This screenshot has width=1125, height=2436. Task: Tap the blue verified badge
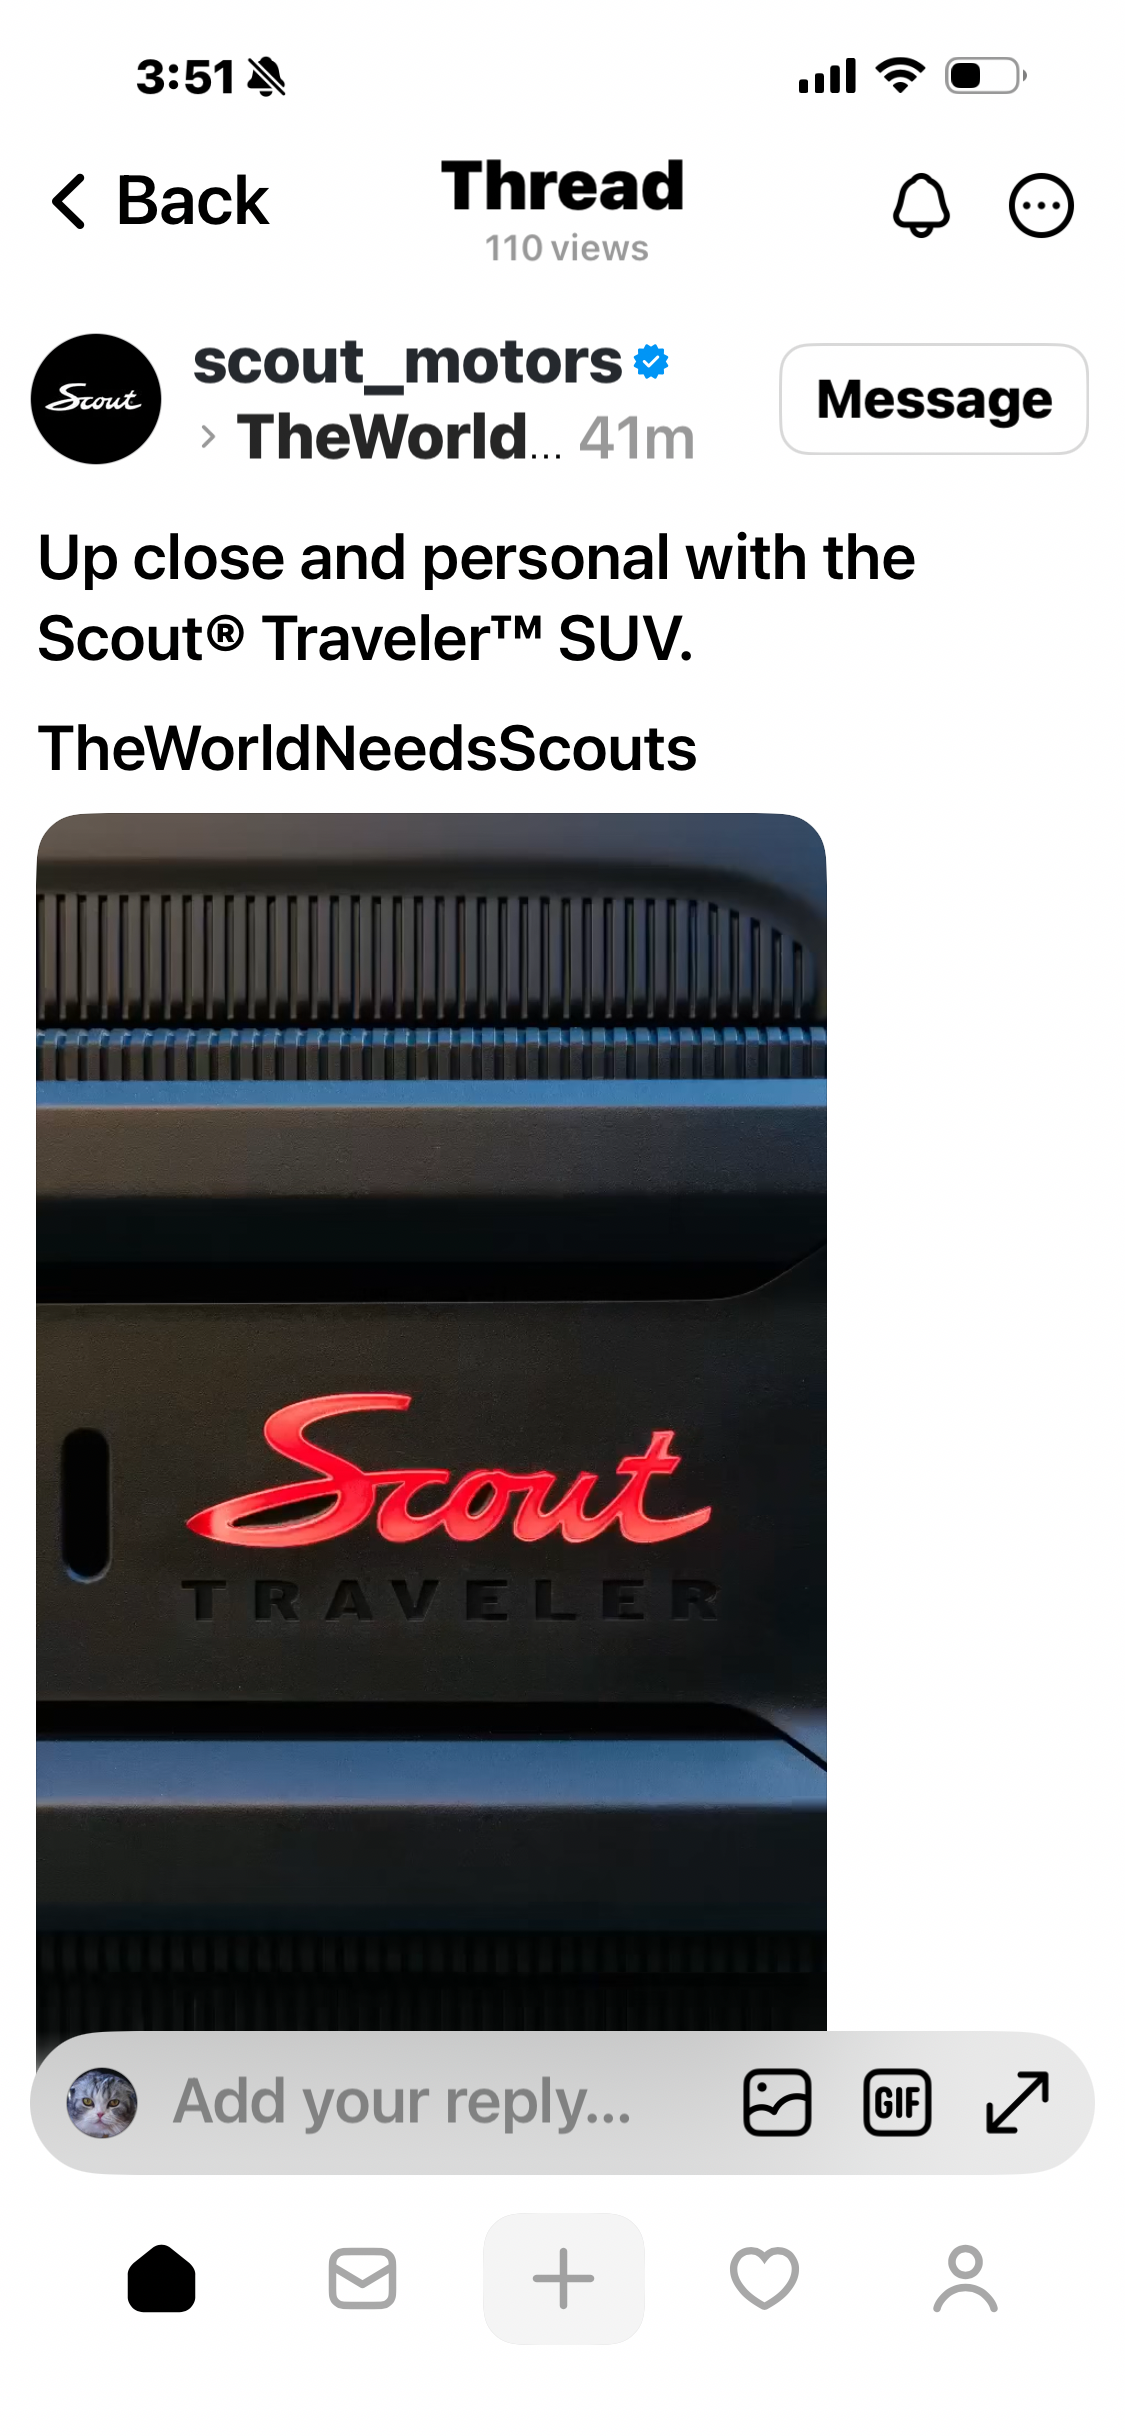click(x=651, y=362)
